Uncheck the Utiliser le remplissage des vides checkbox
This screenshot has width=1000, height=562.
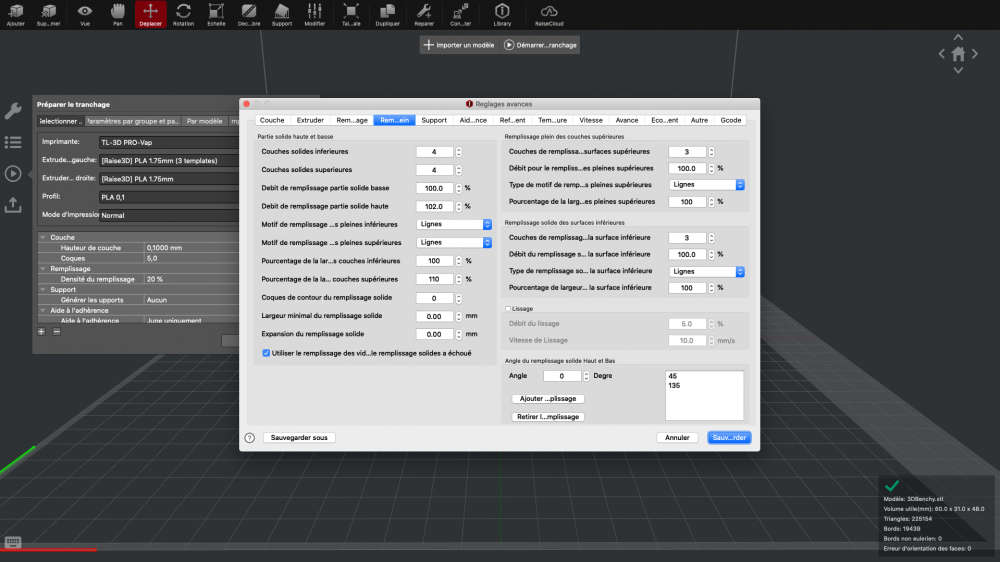[x=265, y=353]
